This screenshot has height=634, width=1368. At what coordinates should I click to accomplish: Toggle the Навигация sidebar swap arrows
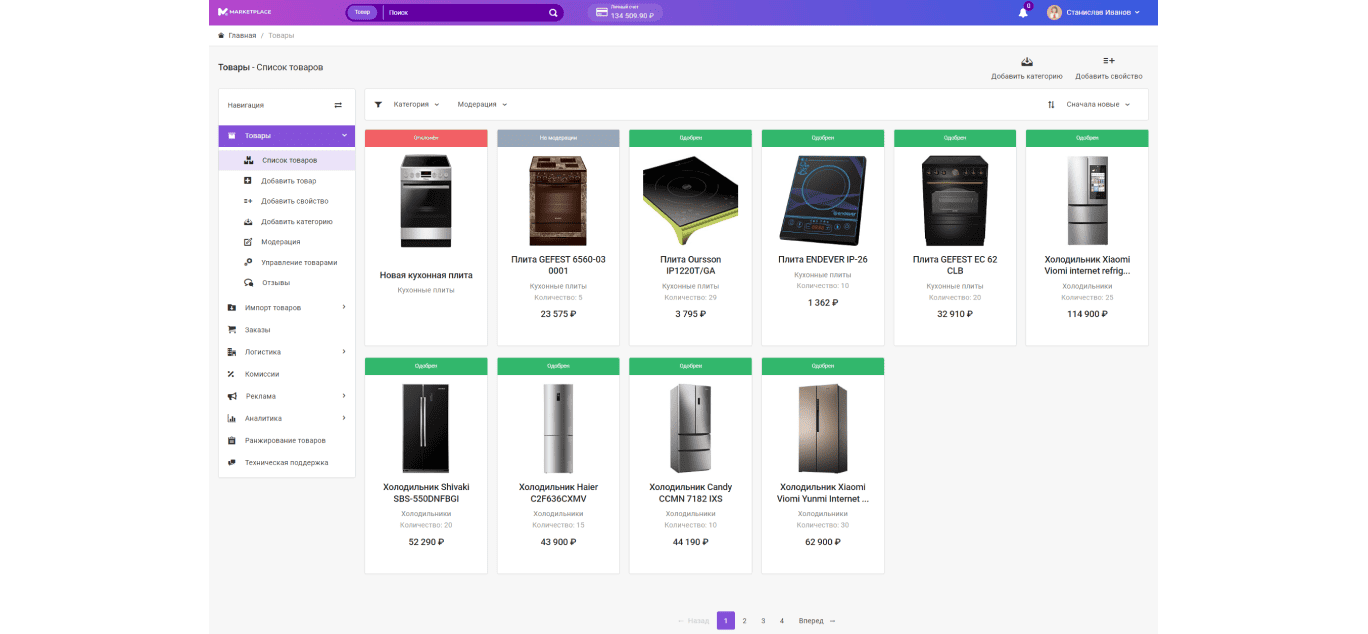point(338,105)
